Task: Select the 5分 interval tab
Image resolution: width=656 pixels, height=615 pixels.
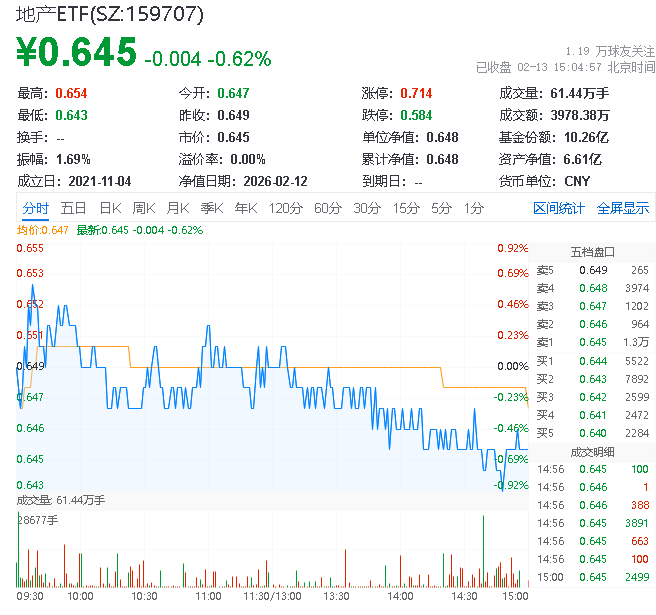Action: (442, 208)
